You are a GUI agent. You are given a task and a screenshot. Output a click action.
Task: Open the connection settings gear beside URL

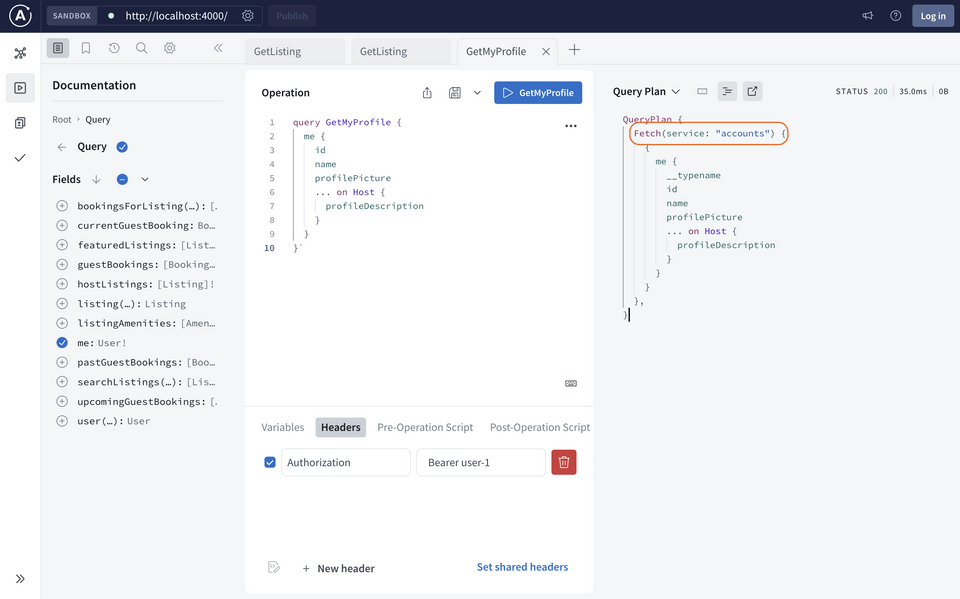(249, 16)
